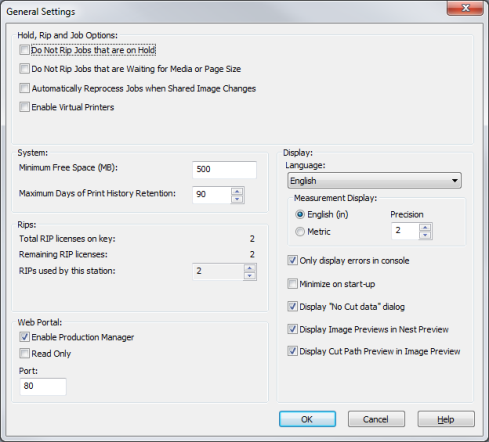This screenshot has width=489, height=442.
Task: Increase Maximum Days of Print History Retention
Action: [237, 191]
